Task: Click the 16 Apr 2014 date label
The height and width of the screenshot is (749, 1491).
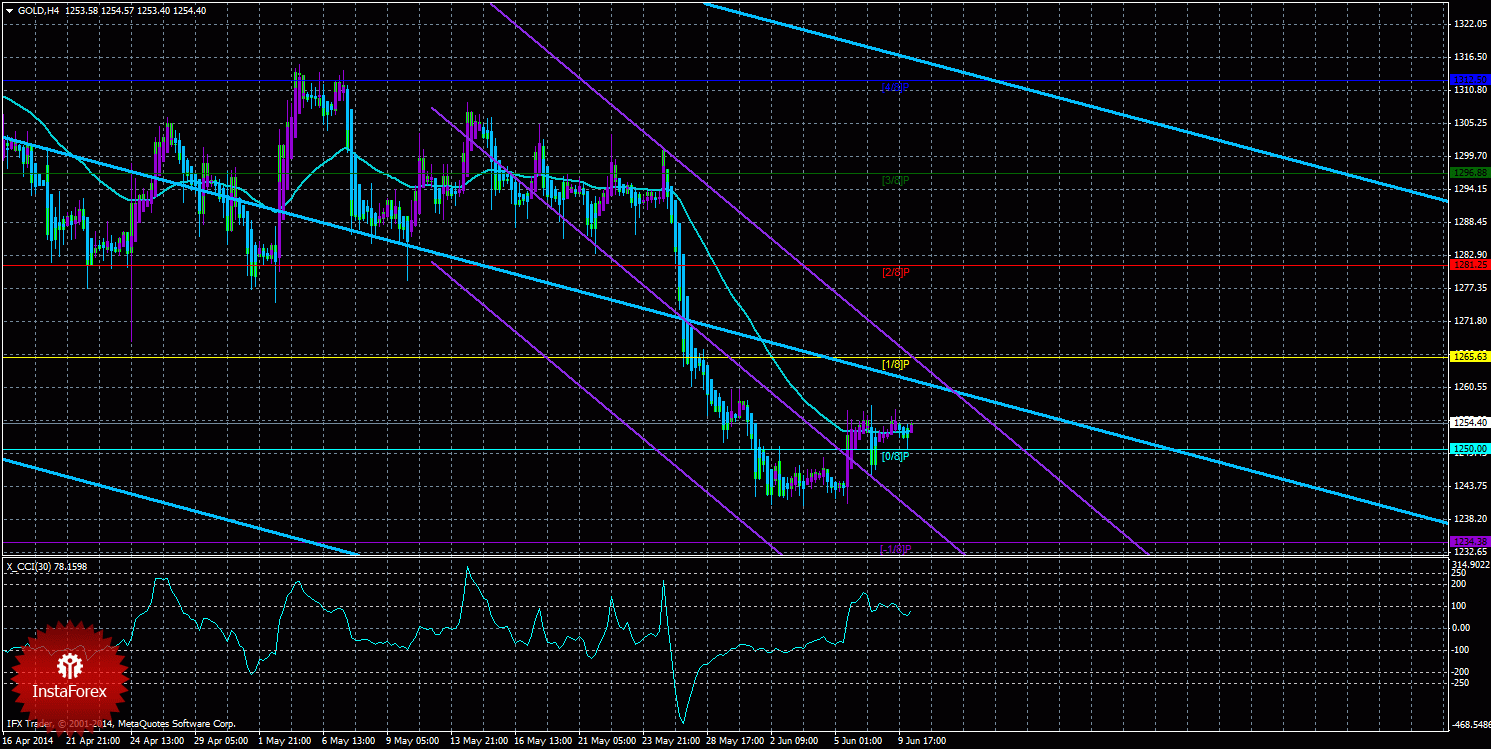Action: click(x=29, y=742)
